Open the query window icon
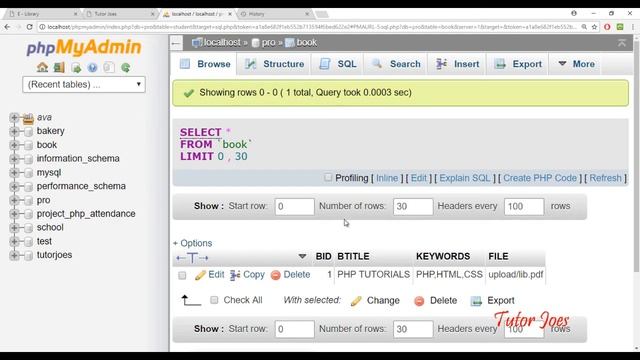640x360 pixels. (76, 68)
